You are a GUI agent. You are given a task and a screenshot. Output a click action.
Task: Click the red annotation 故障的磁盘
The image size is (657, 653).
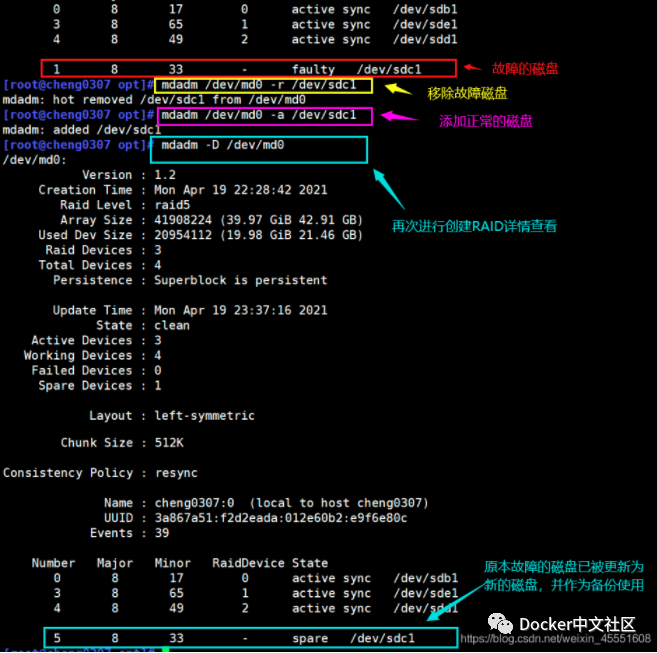pos(525,68)
